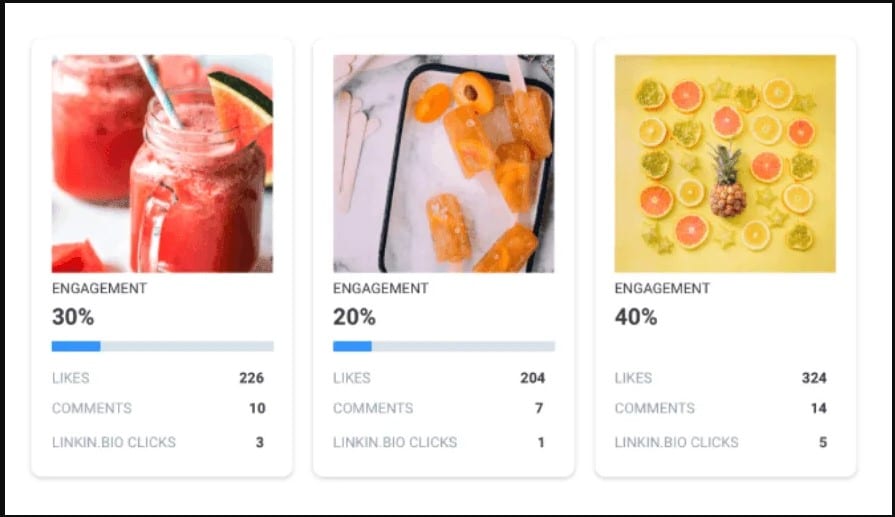Click the comments count of 7
The width and height of the screenshot is (895, 517).
click(x=539, y=408)
